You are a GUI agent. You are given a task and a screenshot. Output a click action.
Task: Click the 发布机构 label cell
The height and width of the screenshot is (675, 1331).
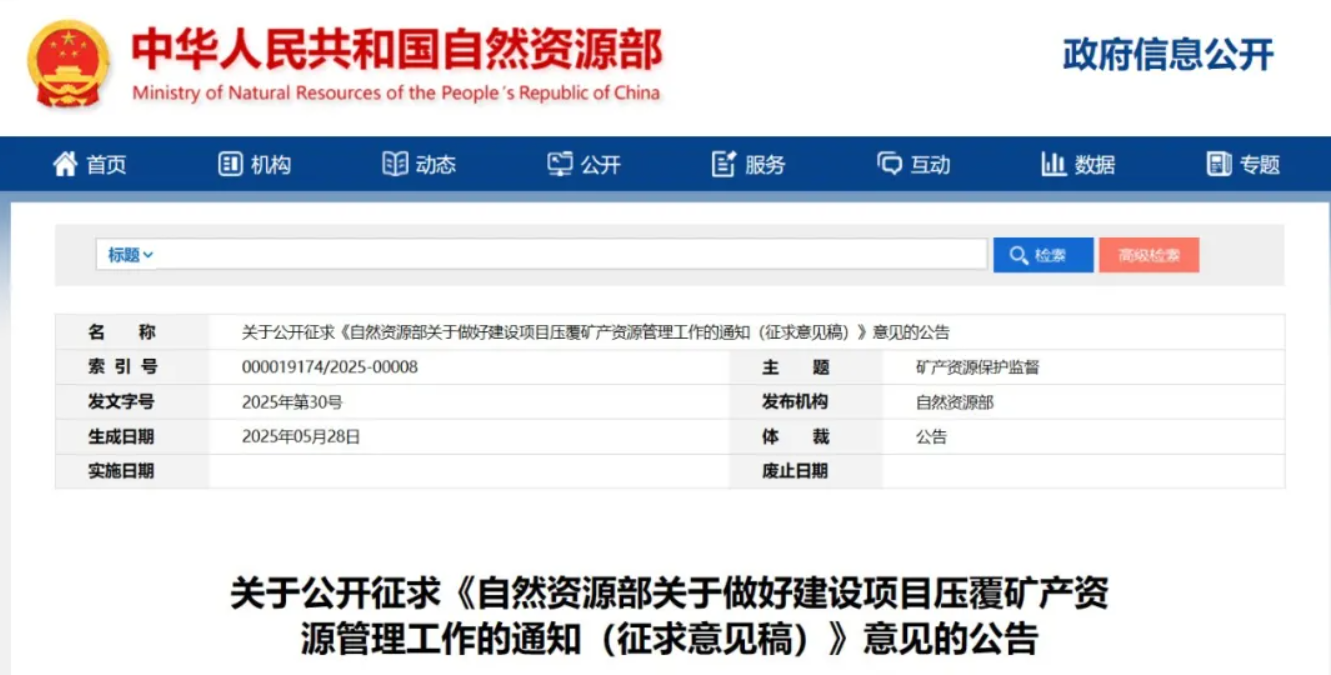tap(806, 402)
